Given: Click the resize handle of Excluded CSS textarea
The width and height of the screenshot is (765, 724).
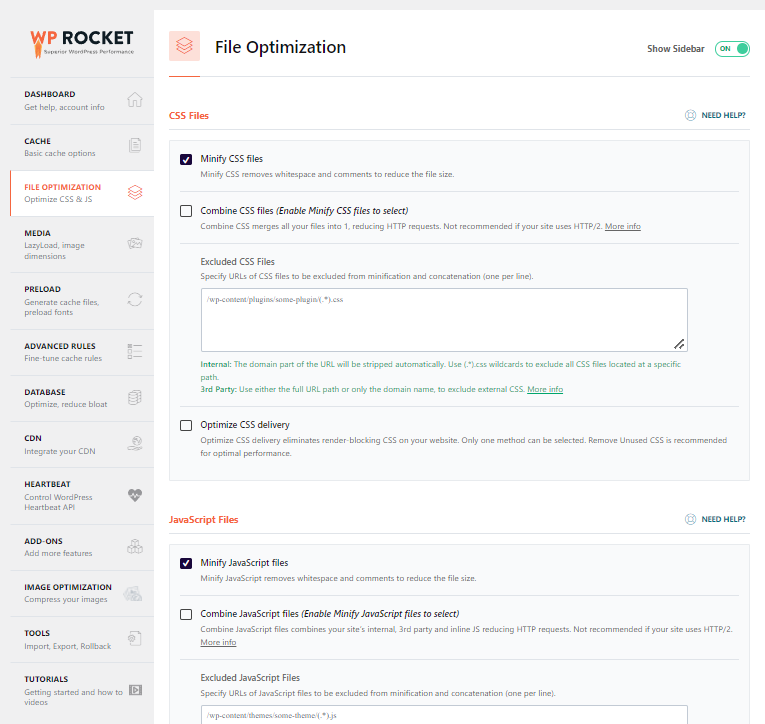Looking at the screenshot, I should (679, 344).
